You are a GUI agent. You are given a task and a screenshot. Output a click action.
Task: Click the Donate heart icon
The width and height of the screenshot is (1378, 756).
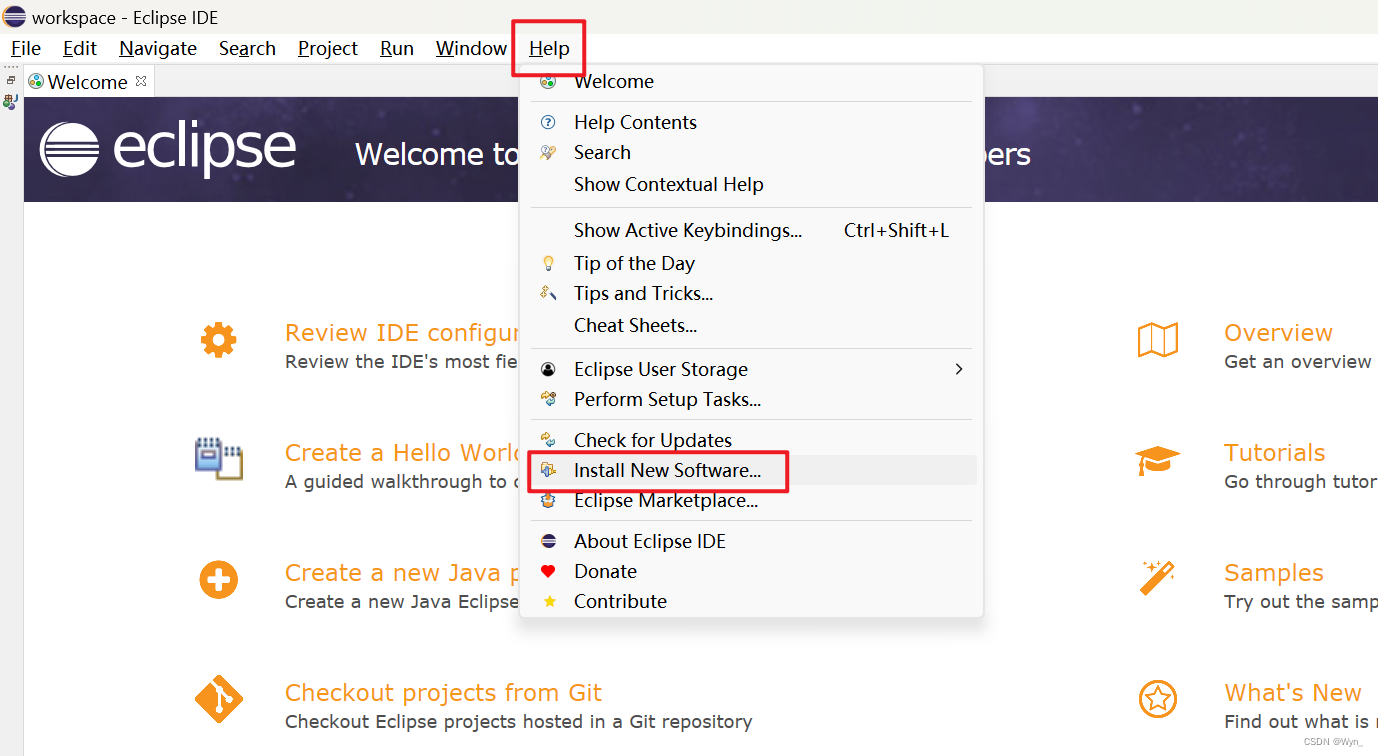click(x=548, y=571)
